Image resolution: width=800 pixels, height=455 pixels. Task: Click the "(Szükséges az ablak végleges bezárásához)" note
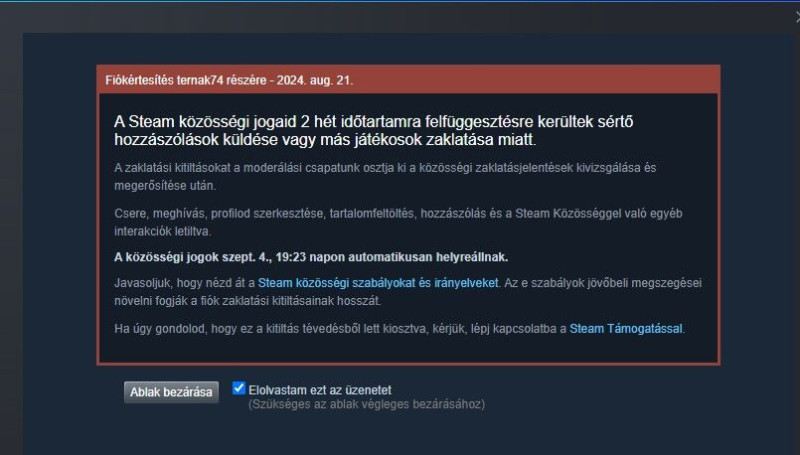tap(366, 405)
